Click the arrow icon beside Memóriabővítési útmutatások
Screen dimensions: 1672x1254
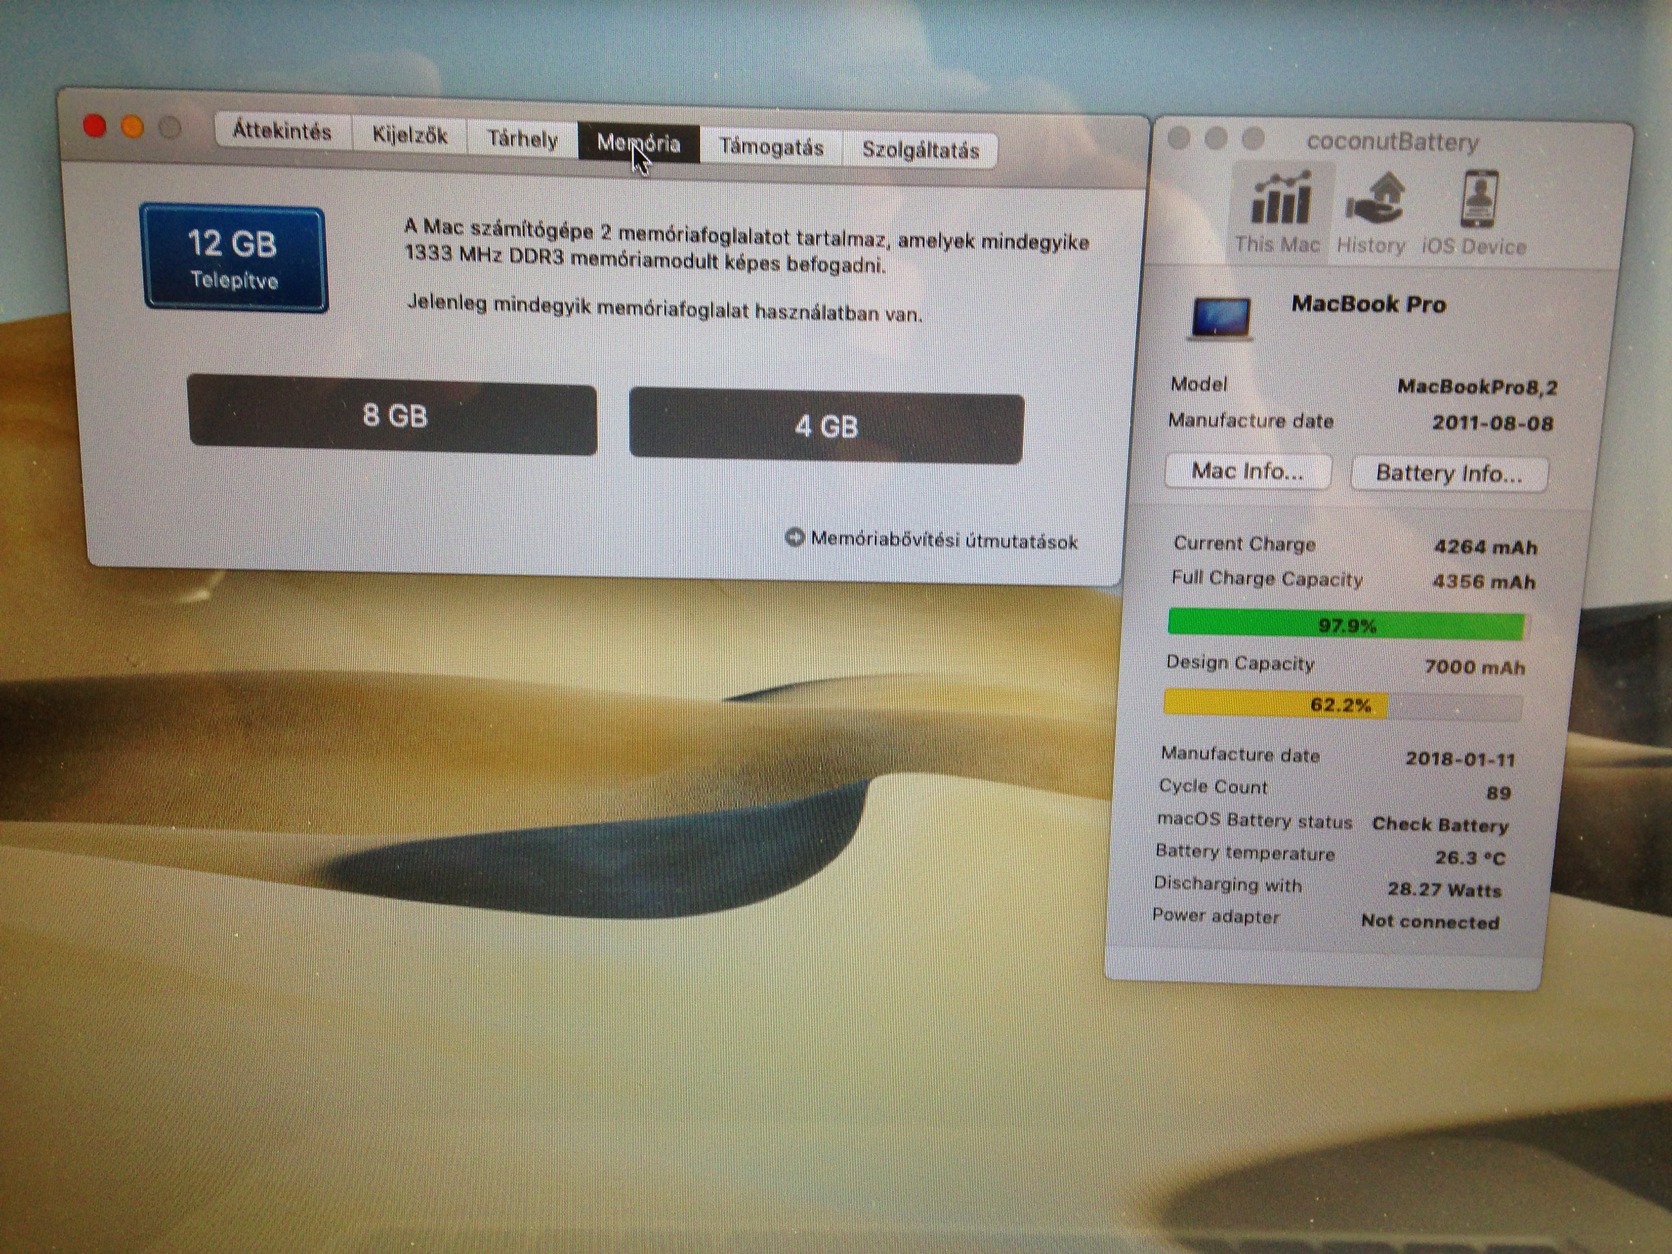tap(795, 537)
